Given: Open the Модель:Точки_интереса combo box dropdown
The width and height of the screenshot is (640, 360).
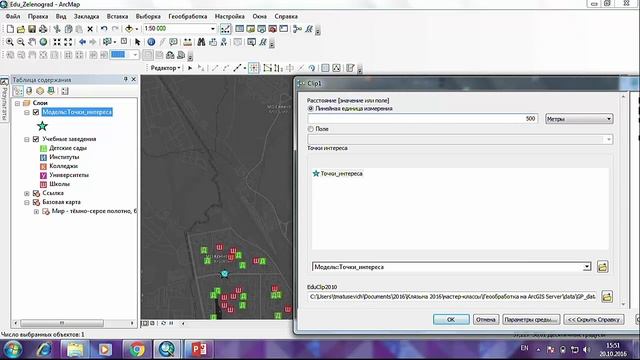Looking at the screenshot, I should pos(587,267).
